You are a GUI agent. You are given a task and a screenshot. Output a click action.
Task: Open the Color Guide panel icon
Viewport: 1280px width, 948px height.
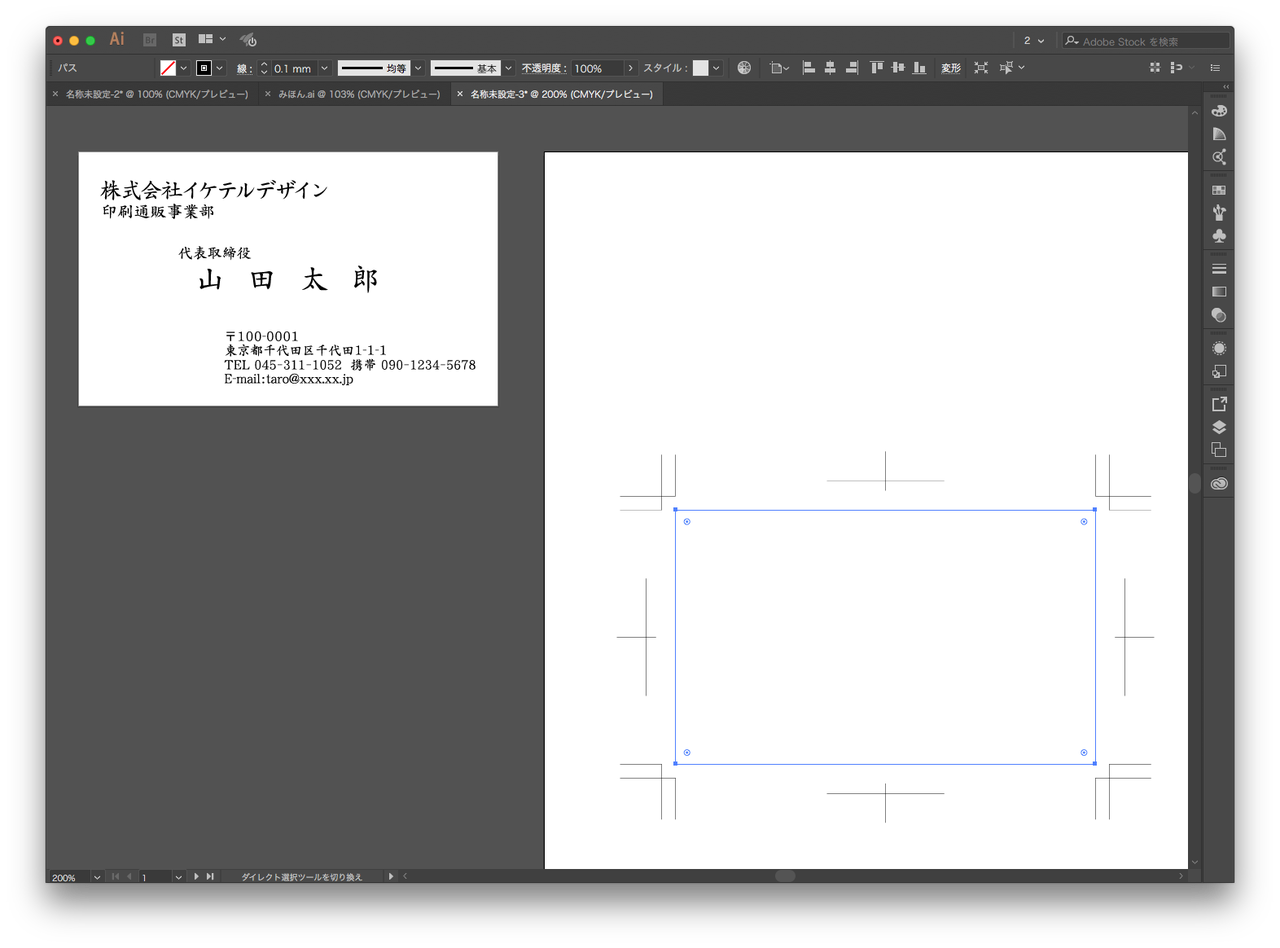(1219, 134)
